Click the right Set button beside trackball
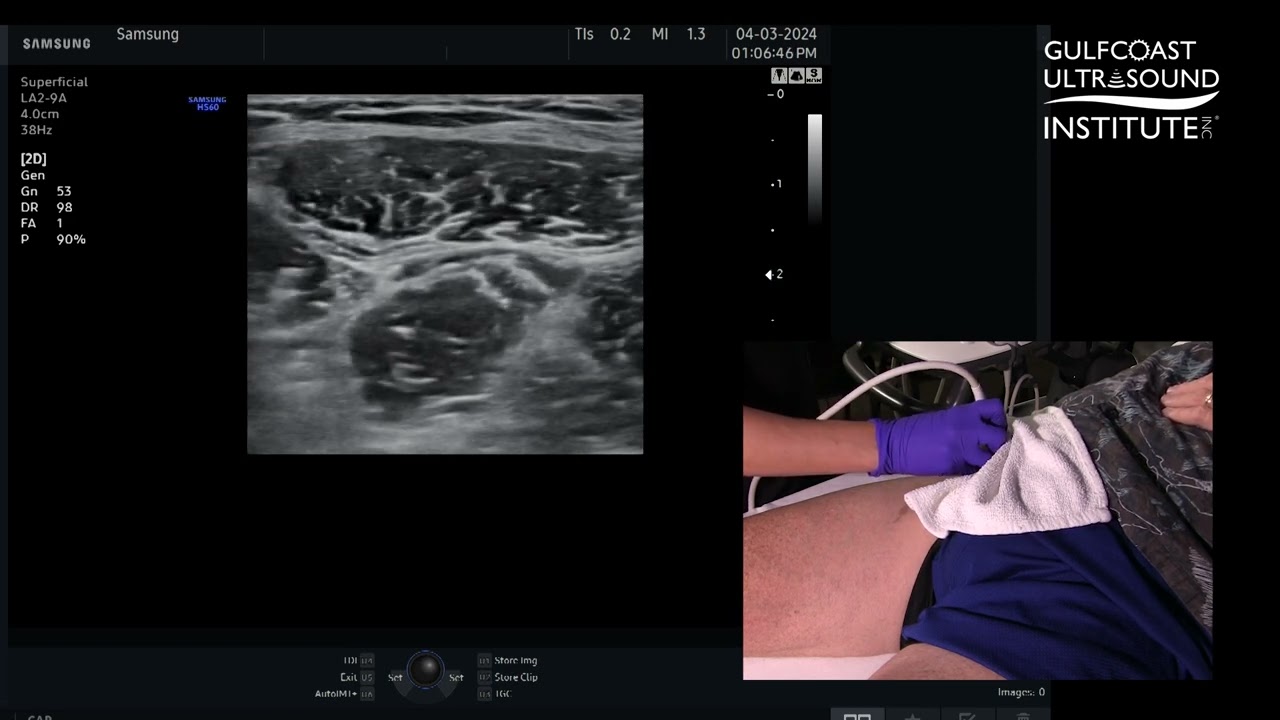1280x720 pixels. click(456, 677)
